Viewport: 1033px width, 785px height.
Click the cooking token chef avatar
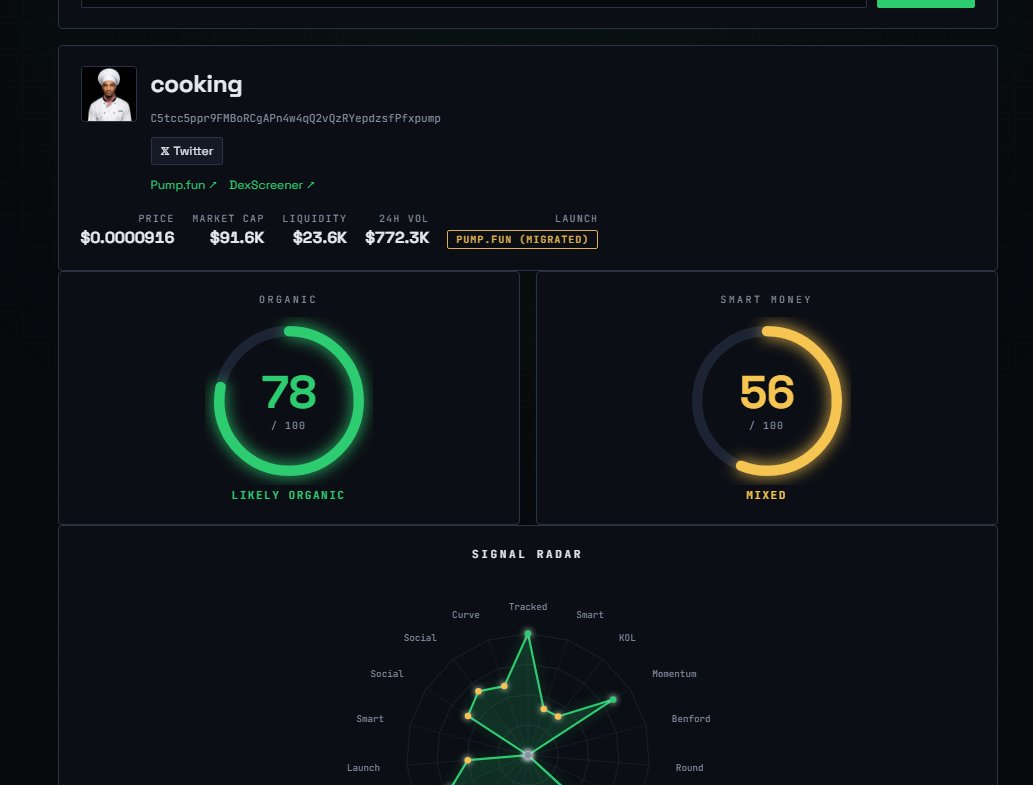[109, 94]
